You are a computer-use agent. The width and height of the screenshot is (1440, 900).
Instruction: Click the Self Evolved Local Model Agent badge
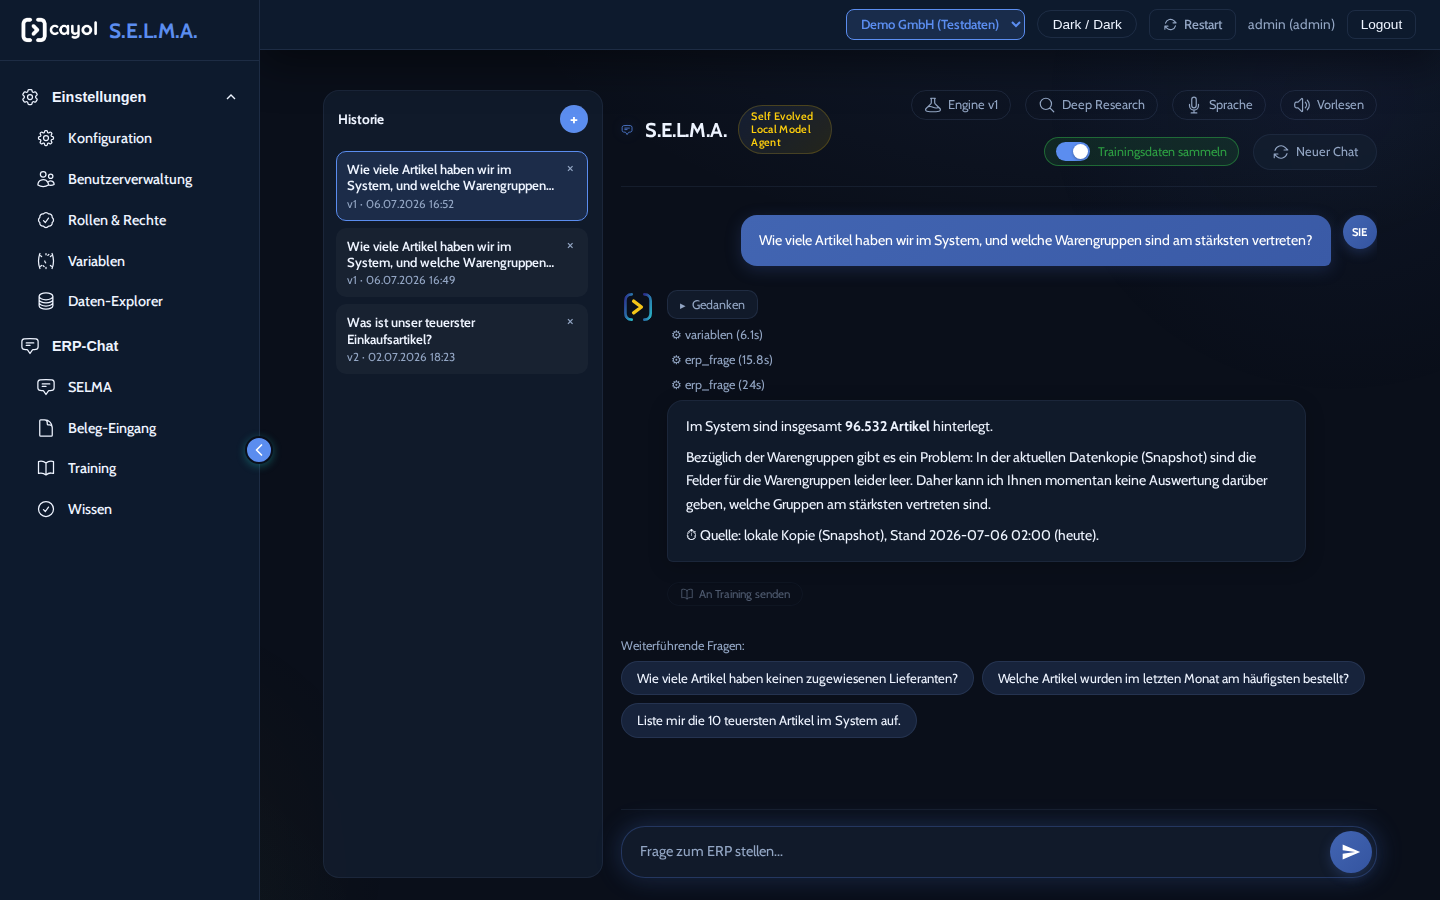pyautogui.click(x=785, y=130)
